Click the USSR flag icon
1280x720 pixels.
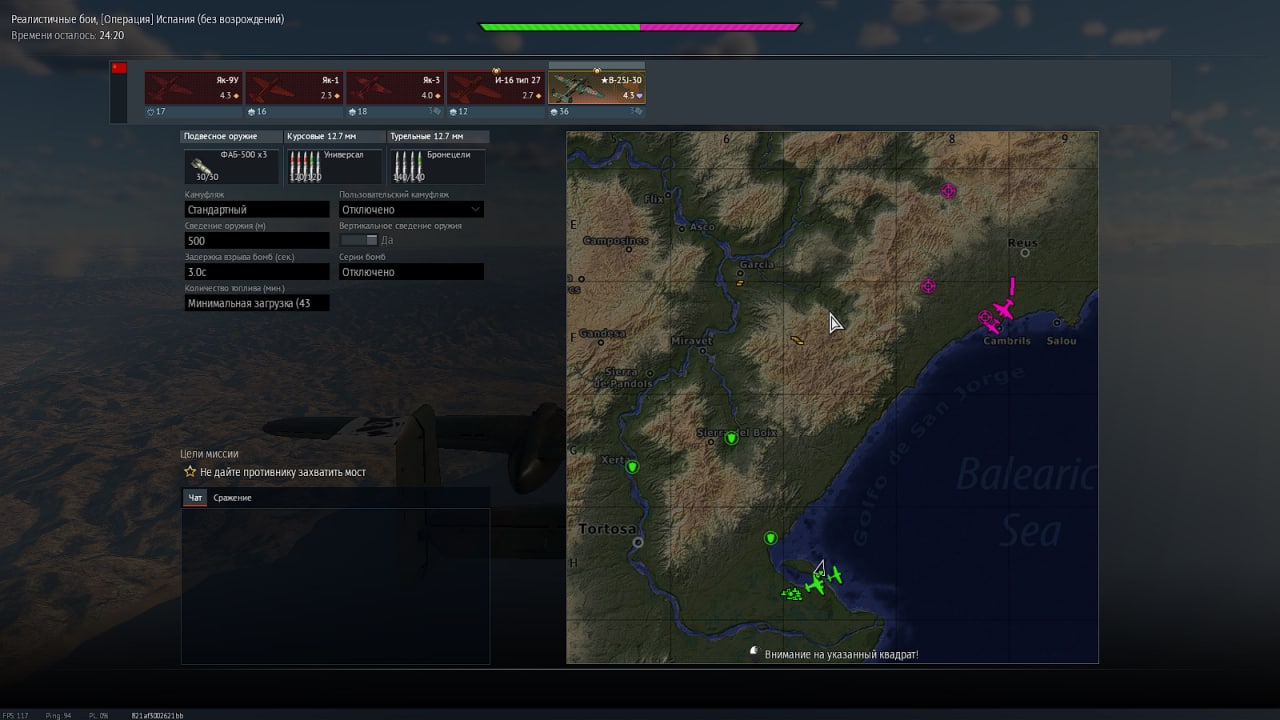(x=119, y=68)
